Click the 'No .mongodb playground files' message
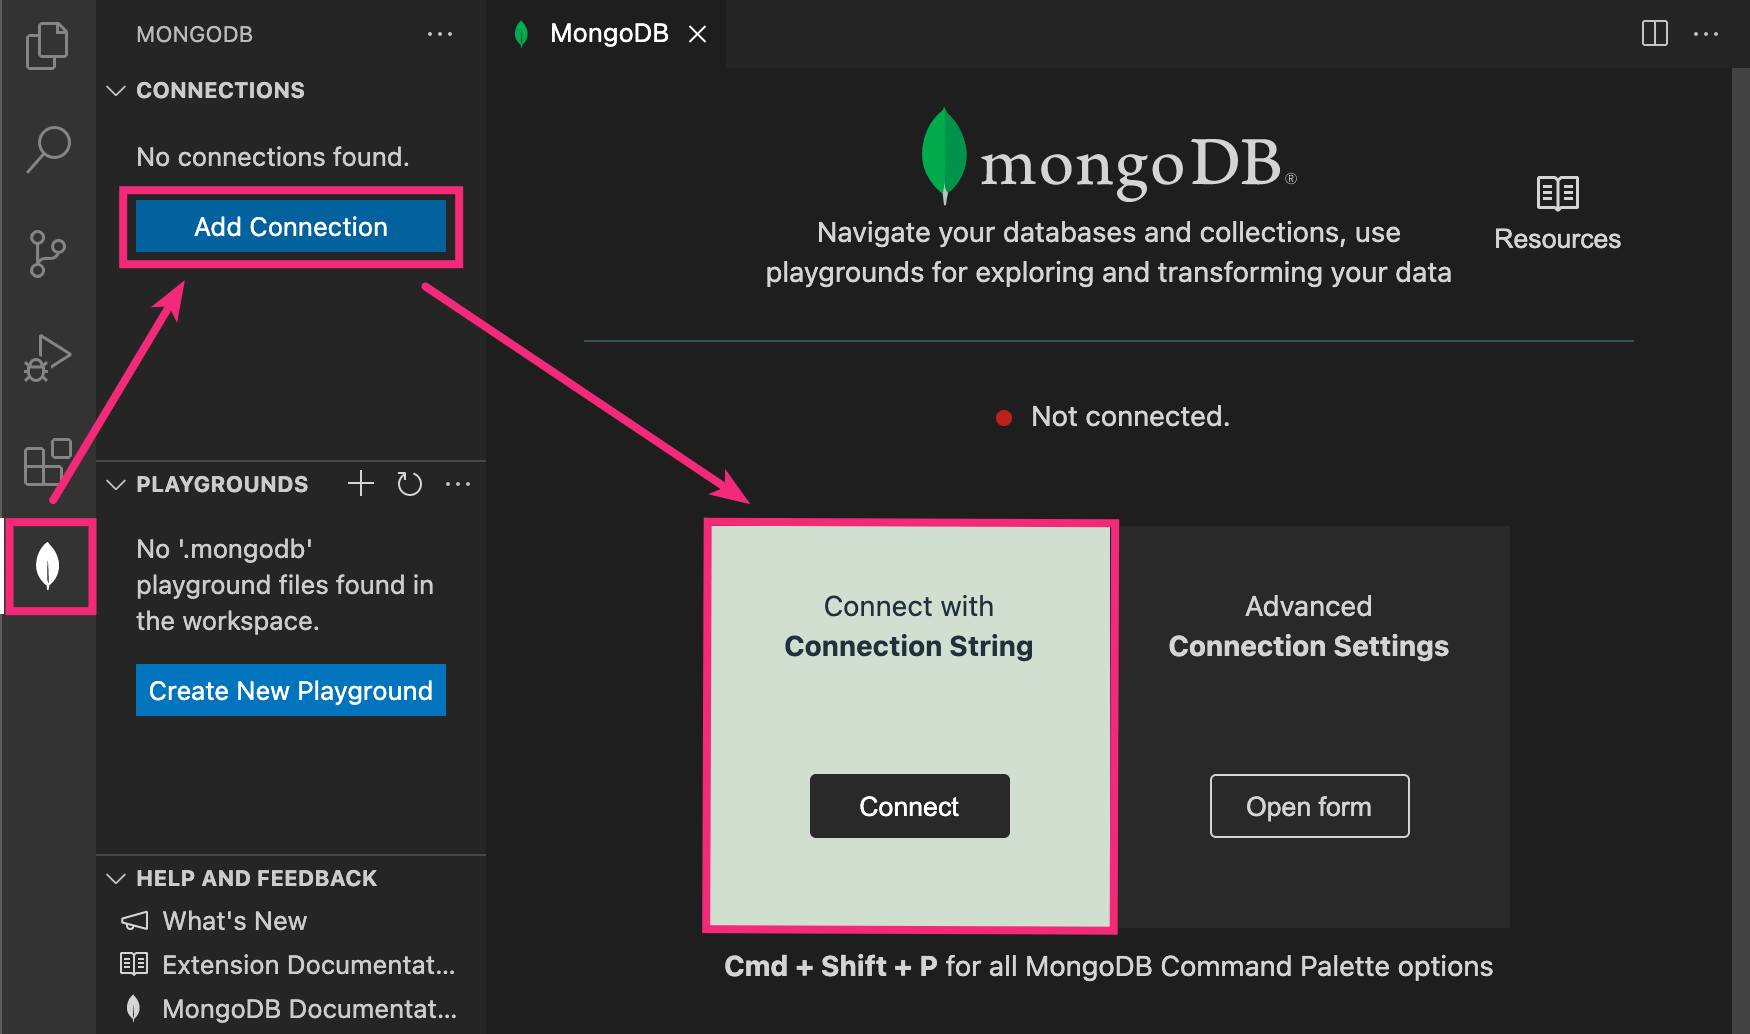Viewport: 1750px width, 1034px height. pyautogui.click(x=285, y=585)
